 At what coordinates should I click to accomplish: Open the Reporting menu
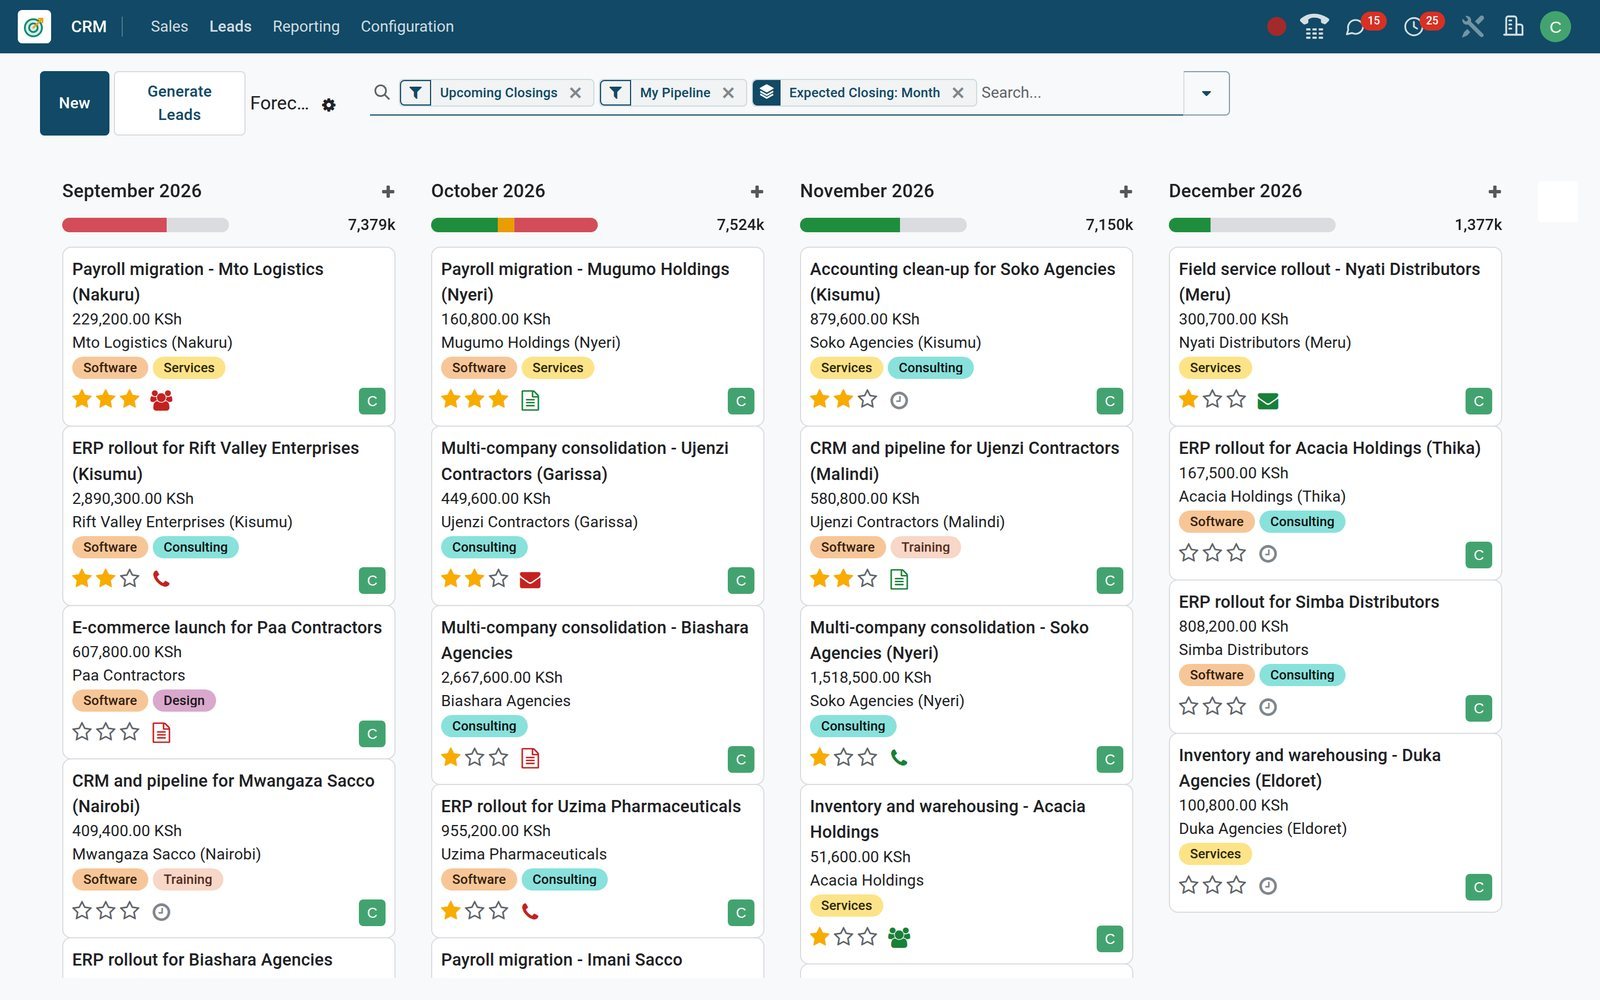(306, 27)
